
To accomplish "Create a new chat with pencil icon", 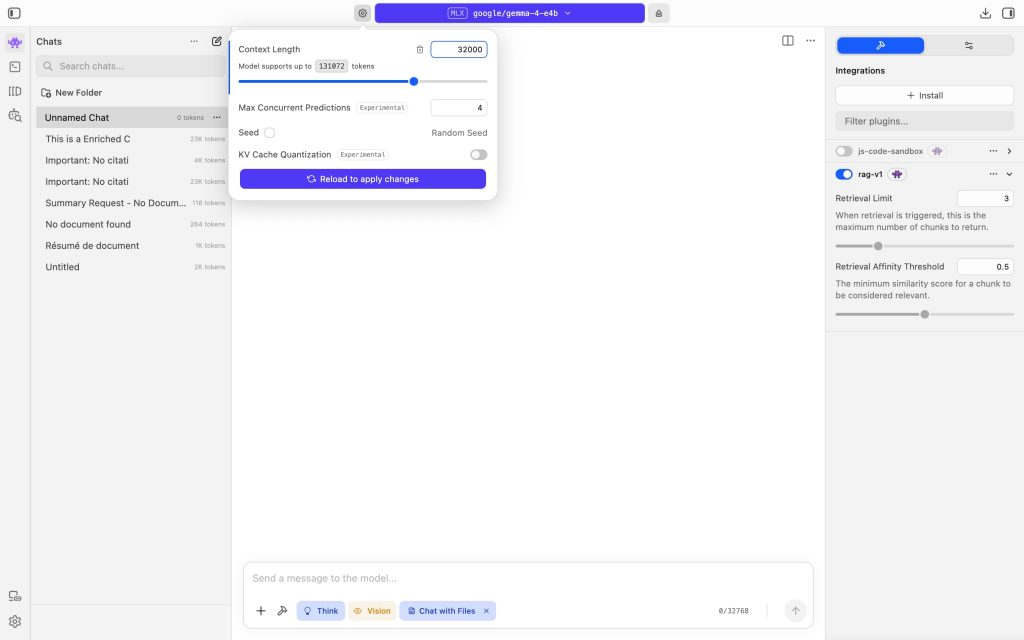I will [x=216, y=41].
